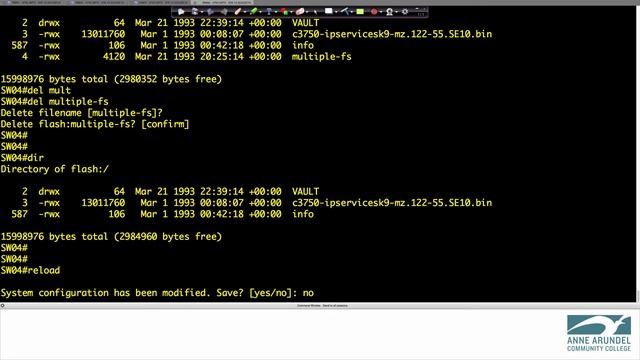Click the 'SW04#dir' command line
The width and height of the screenshot is (640, 360).
[x=22, y=158]
